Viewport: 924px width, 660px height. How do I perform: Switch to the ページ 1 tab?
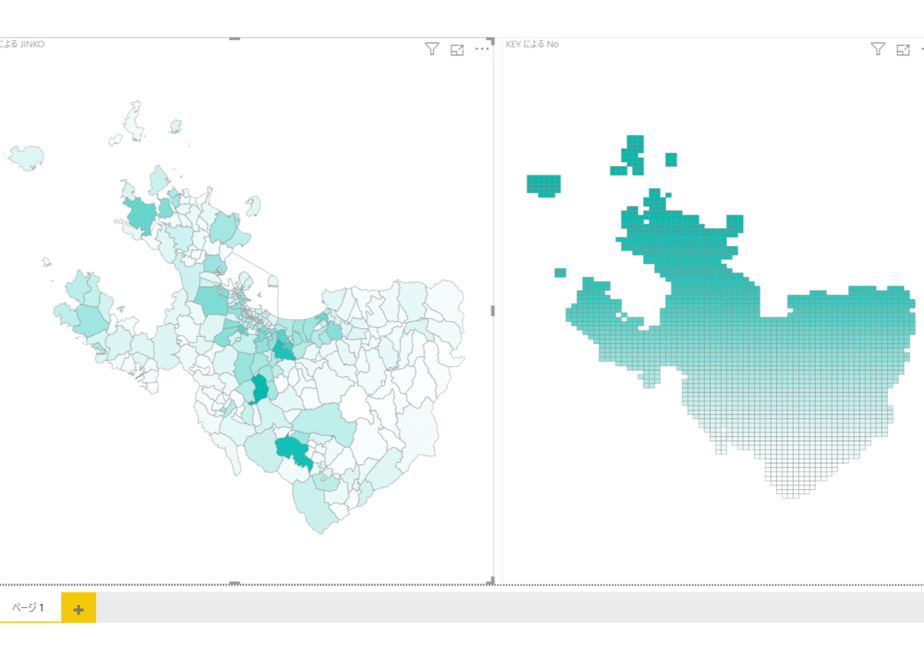pyautogui.click(x=28, y=608)
